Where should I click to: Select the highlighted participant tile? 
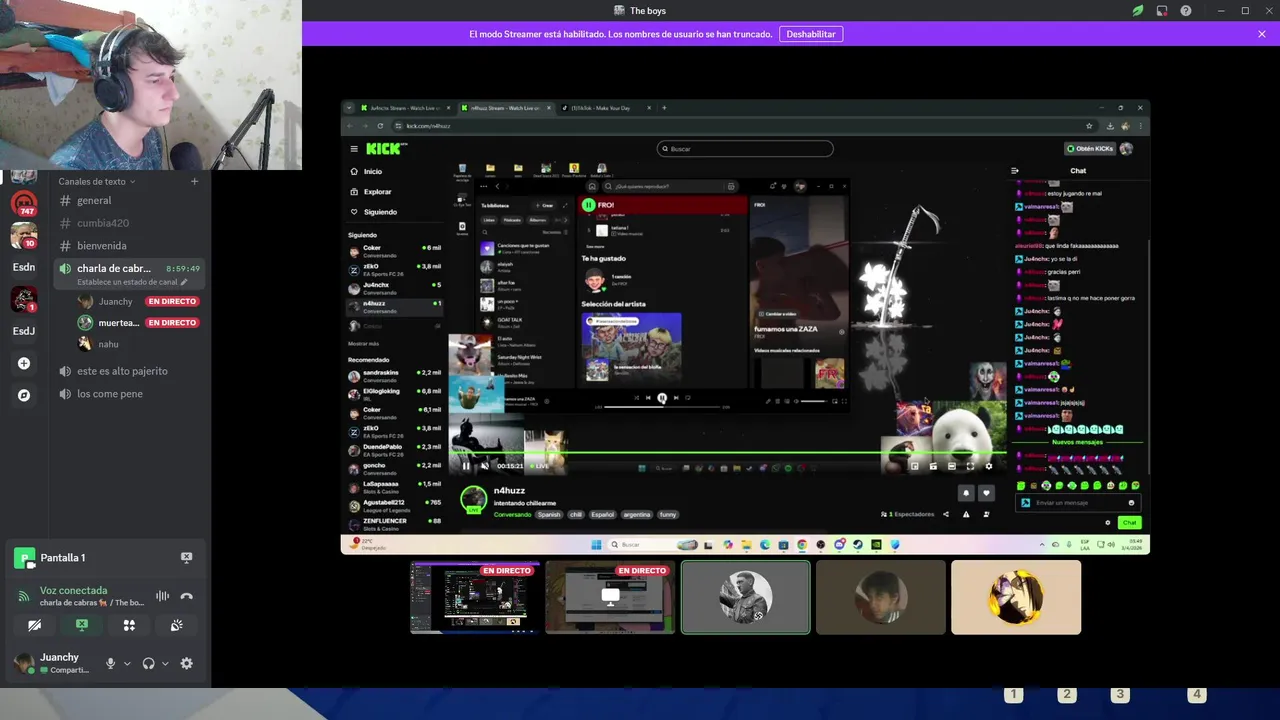click(x=746, y=597)
